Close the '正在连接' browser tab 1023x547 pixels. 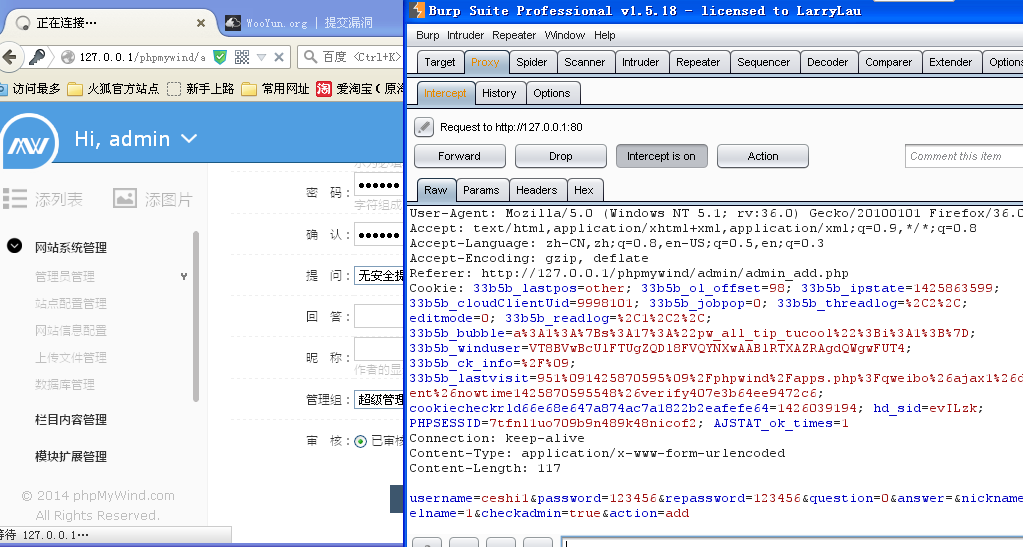tap(201, 23)
